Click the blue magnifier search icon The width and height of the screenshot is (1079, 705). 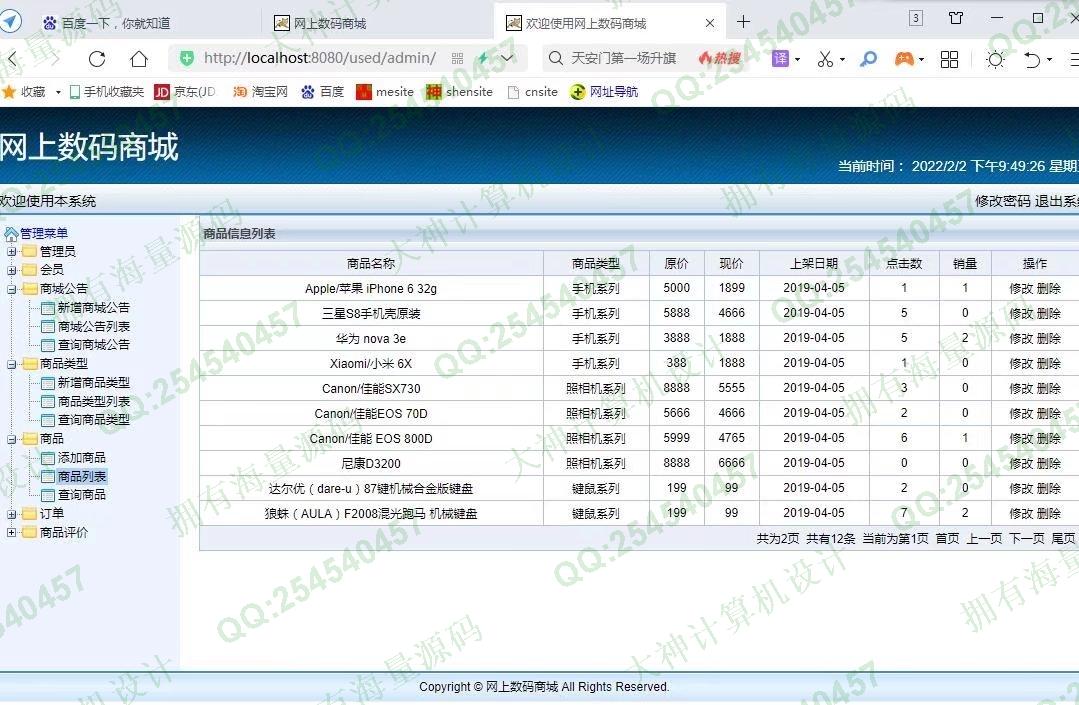(x=868, y=59)
